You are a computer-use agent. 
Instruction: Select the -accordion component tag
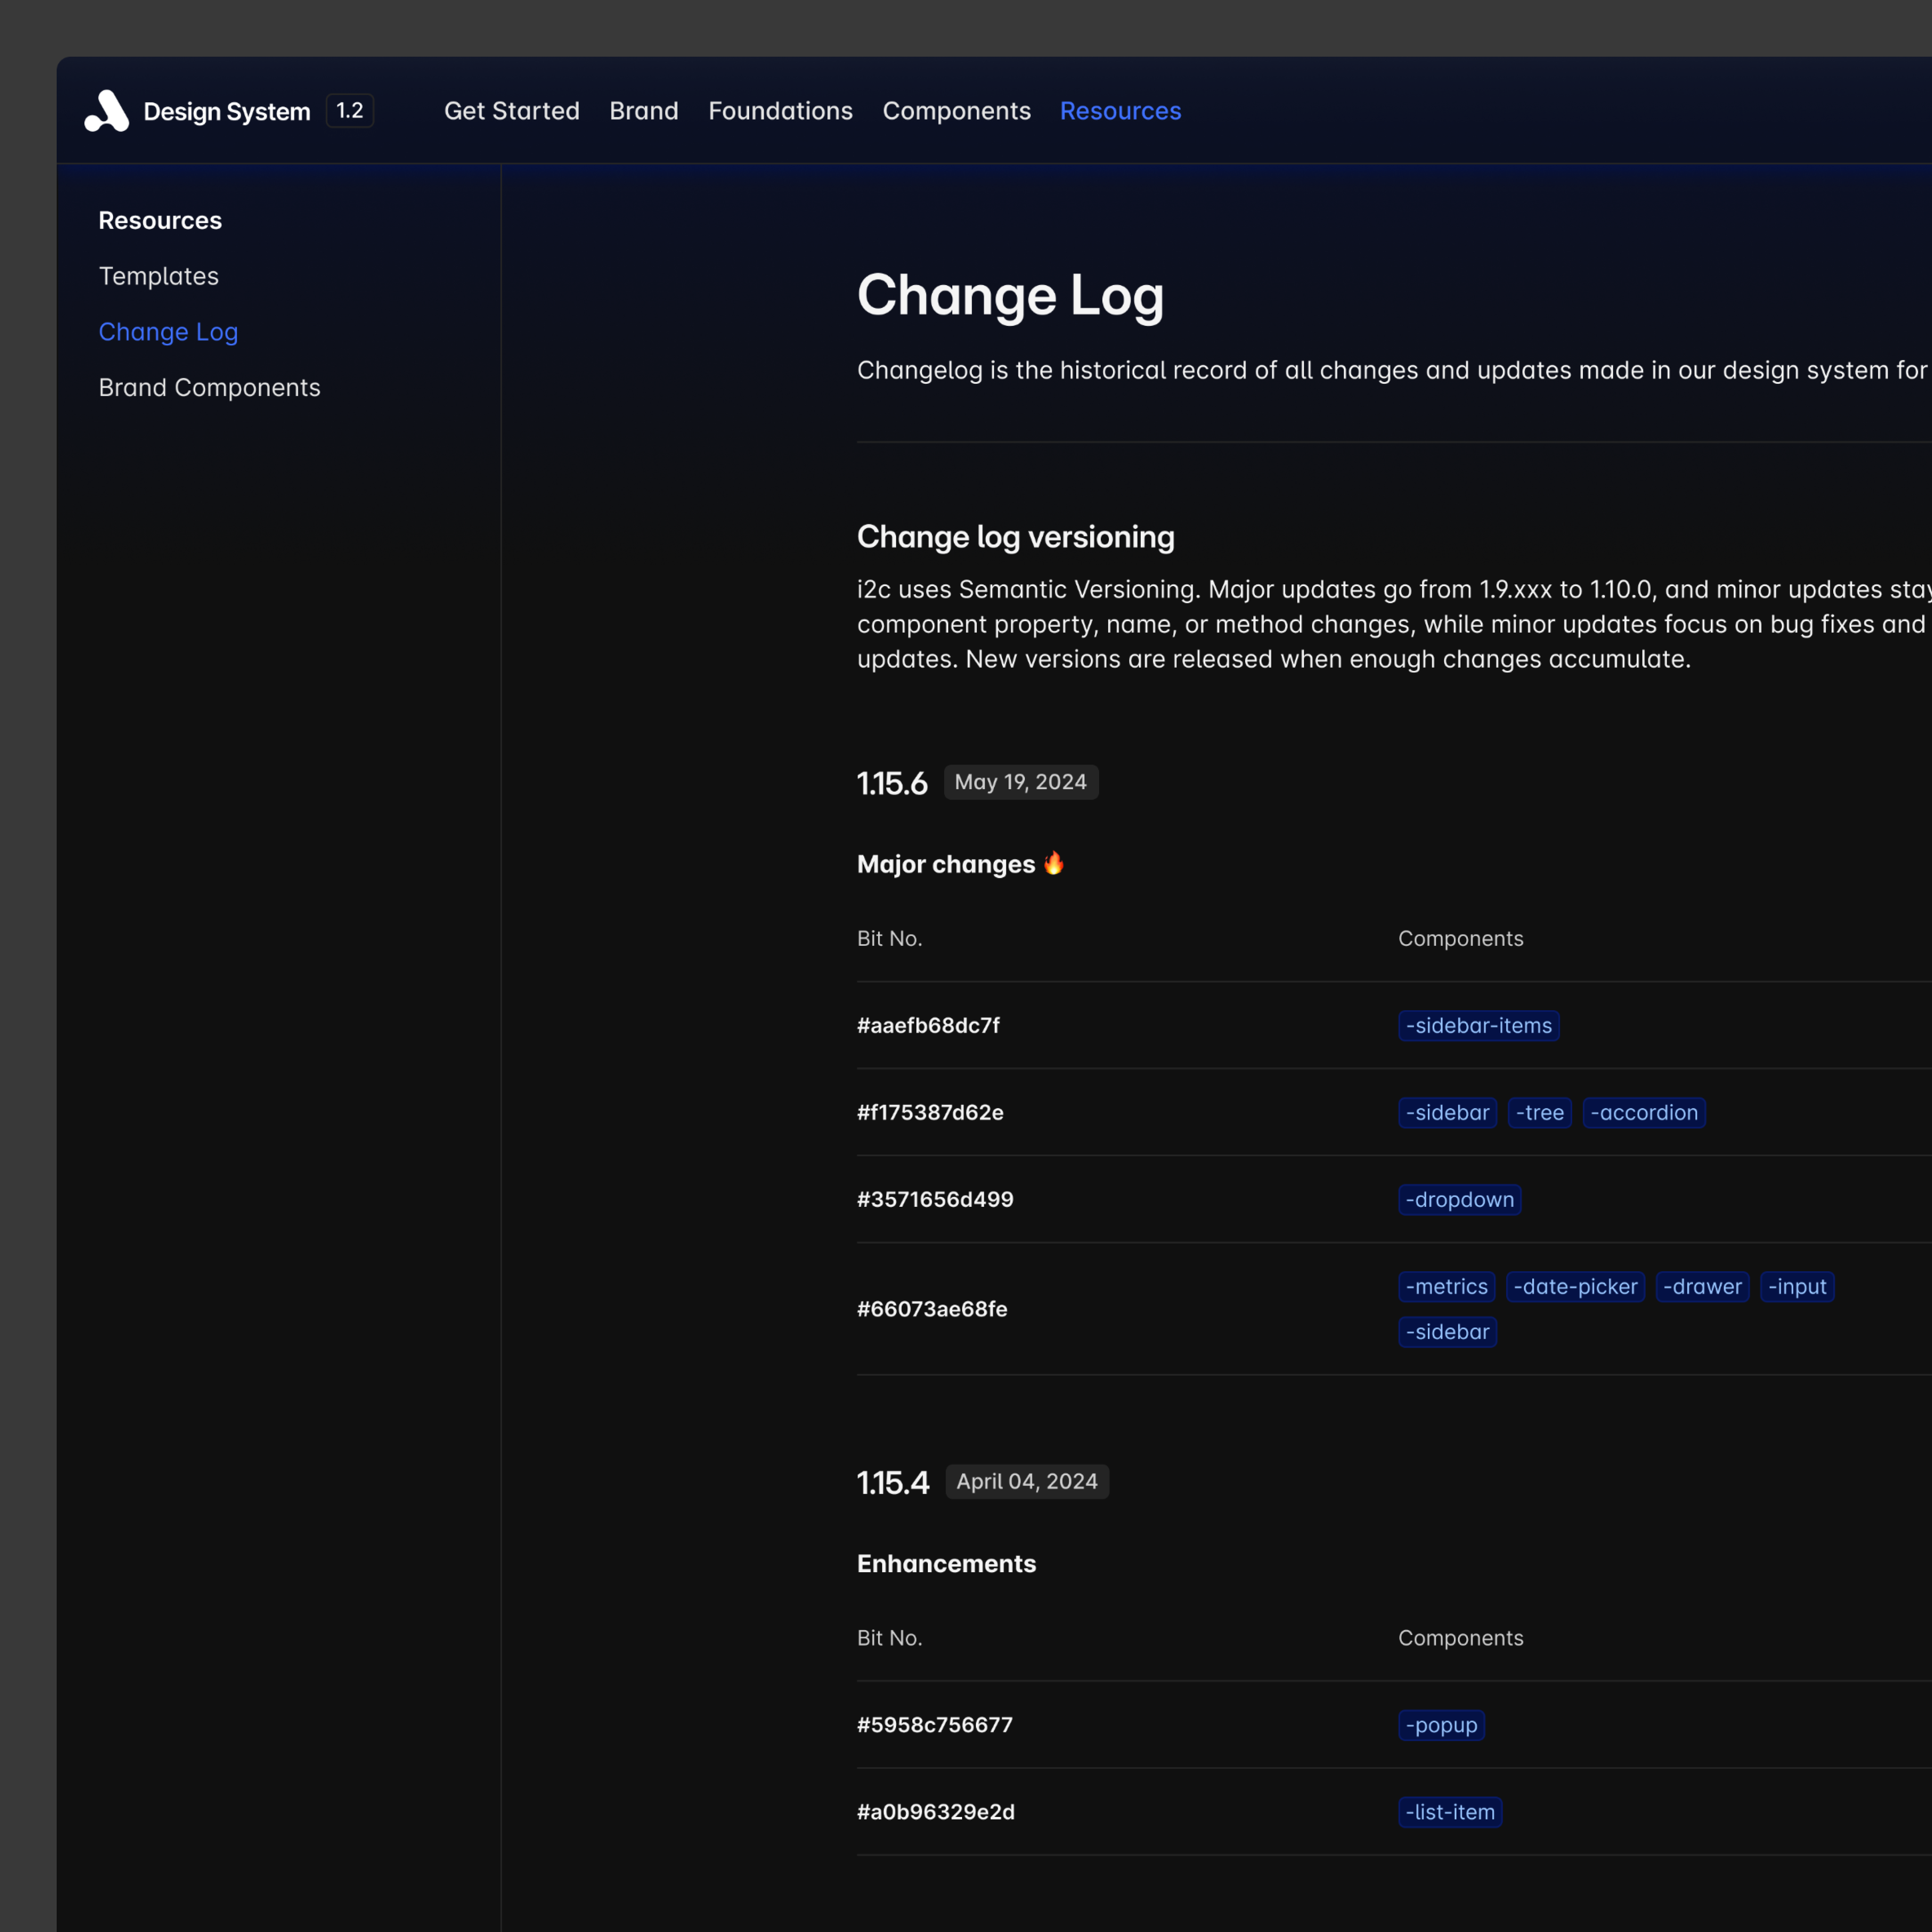pos(1643,1112)
